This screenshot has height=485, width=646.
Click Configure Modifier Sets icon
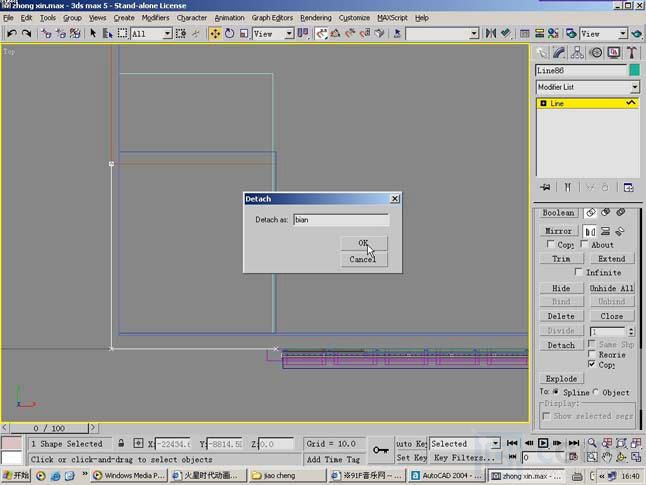[628, 187]
